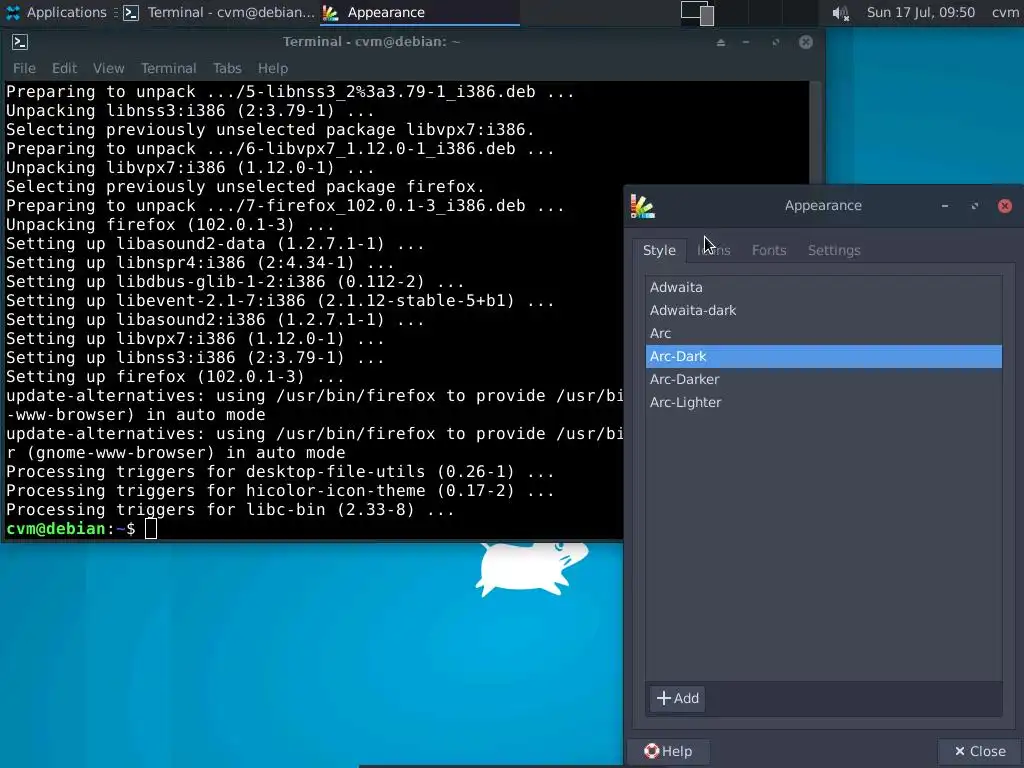1024x768 pixels.
Task: Open the Terminal File menu
Action: pos(24,68)
